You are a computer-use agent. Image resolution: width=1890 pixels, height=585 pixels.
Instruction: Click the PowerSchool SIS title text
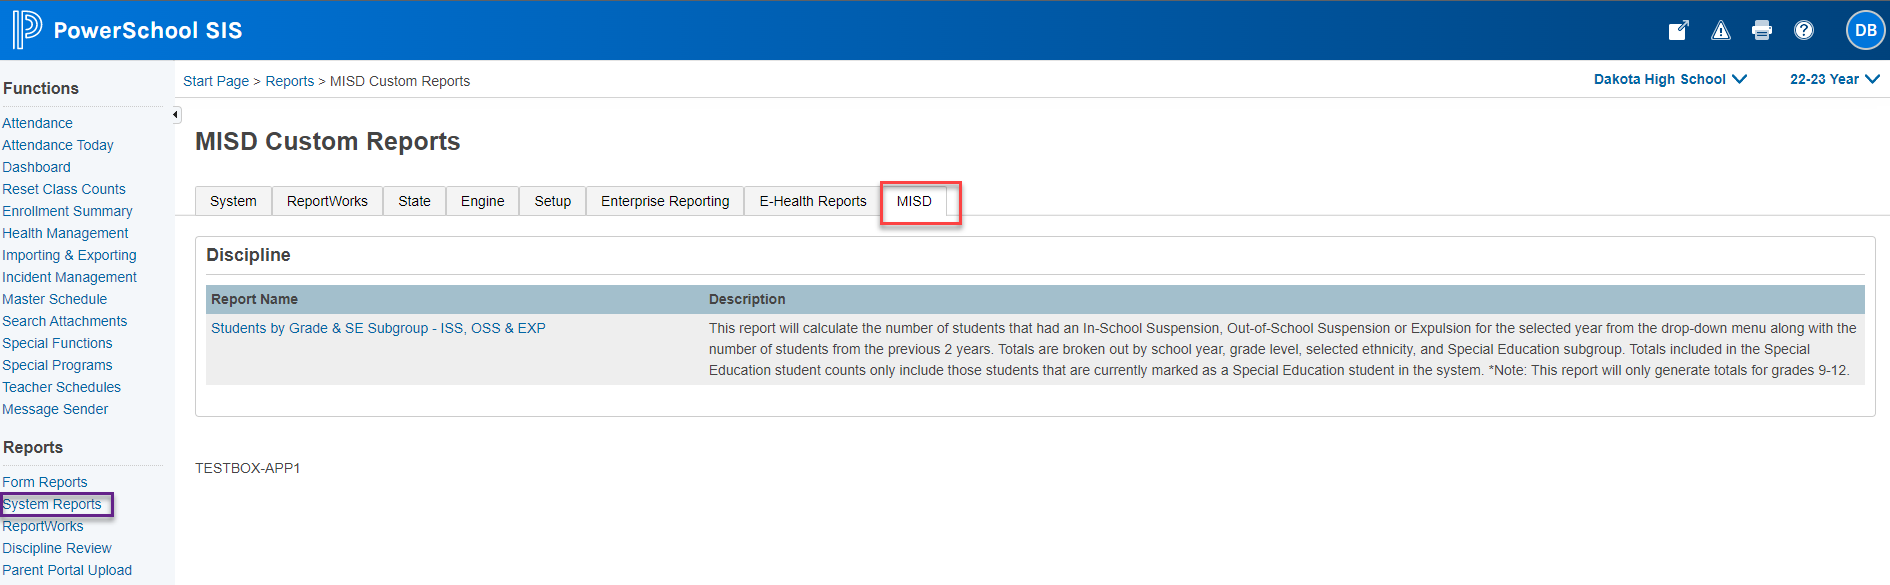click(148, 30)
